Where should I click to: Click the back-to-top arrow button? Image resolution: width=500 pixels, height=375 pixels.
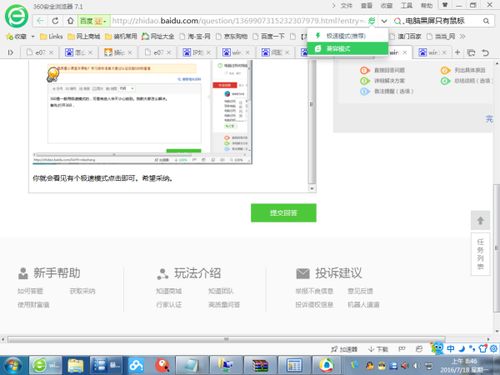480,220
